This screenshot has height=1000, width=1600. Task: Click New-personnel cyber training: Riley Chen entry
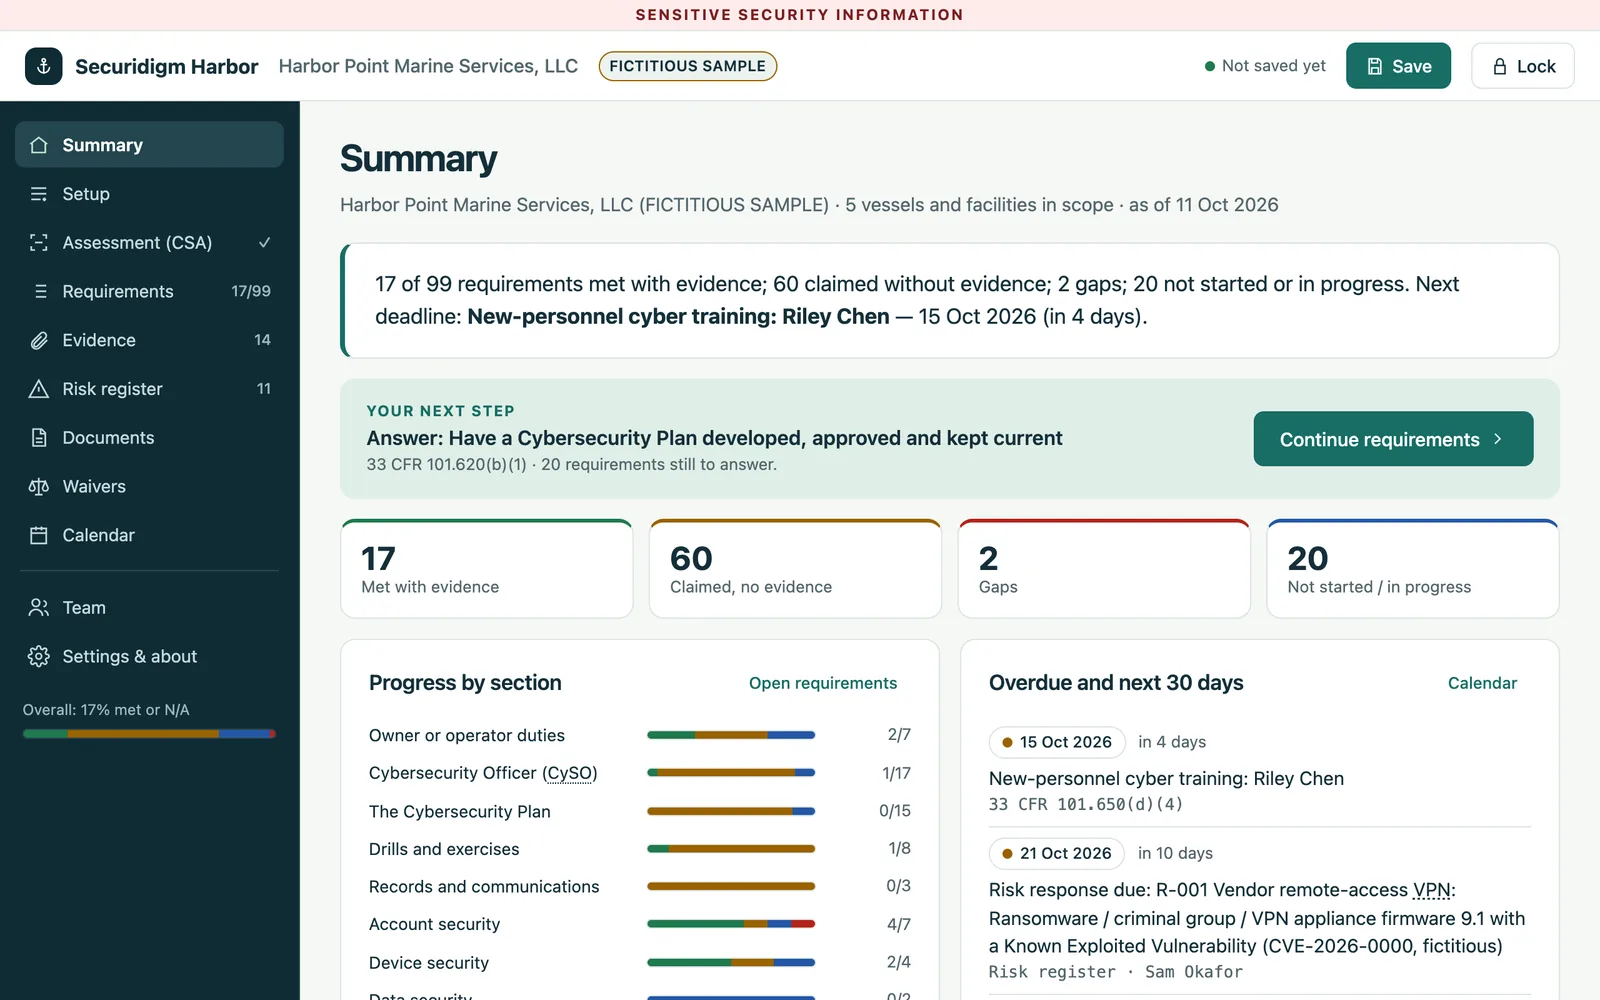coord(1166,778)
